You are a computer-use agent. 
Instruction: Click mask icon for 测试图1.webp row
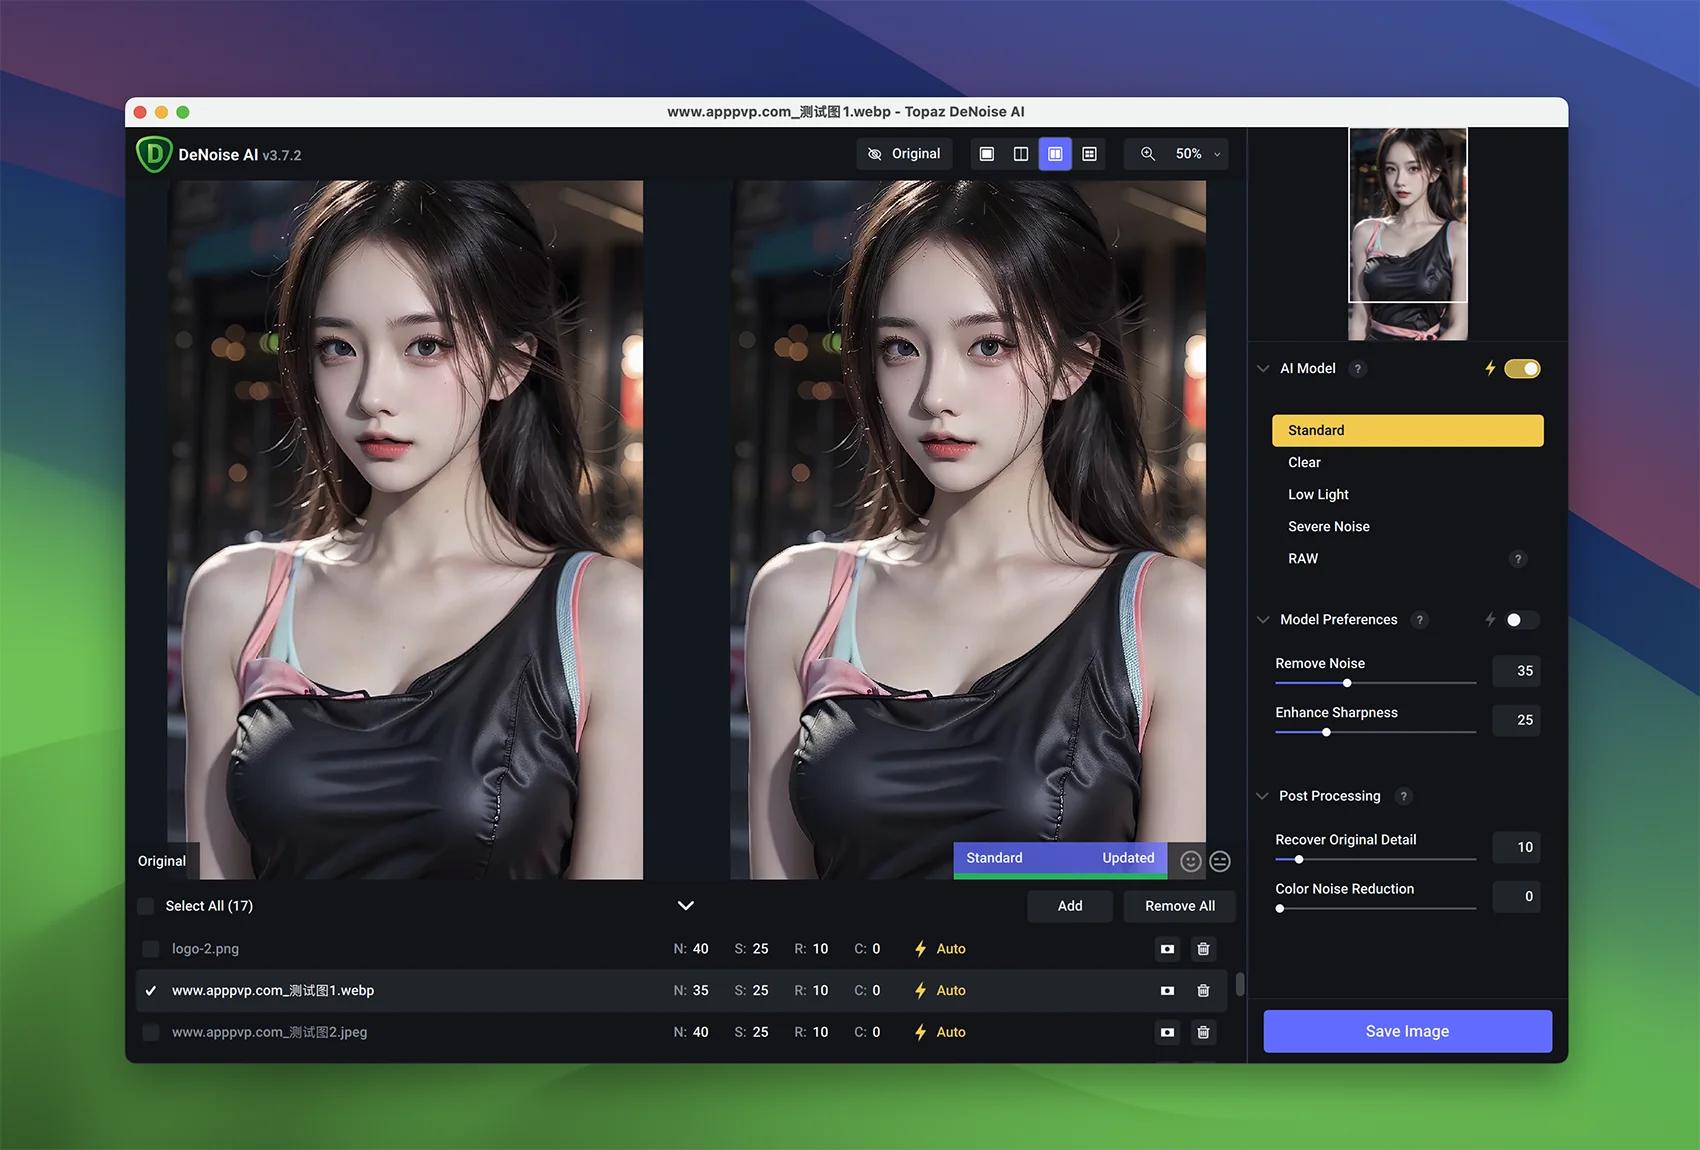coord(1167,991)
